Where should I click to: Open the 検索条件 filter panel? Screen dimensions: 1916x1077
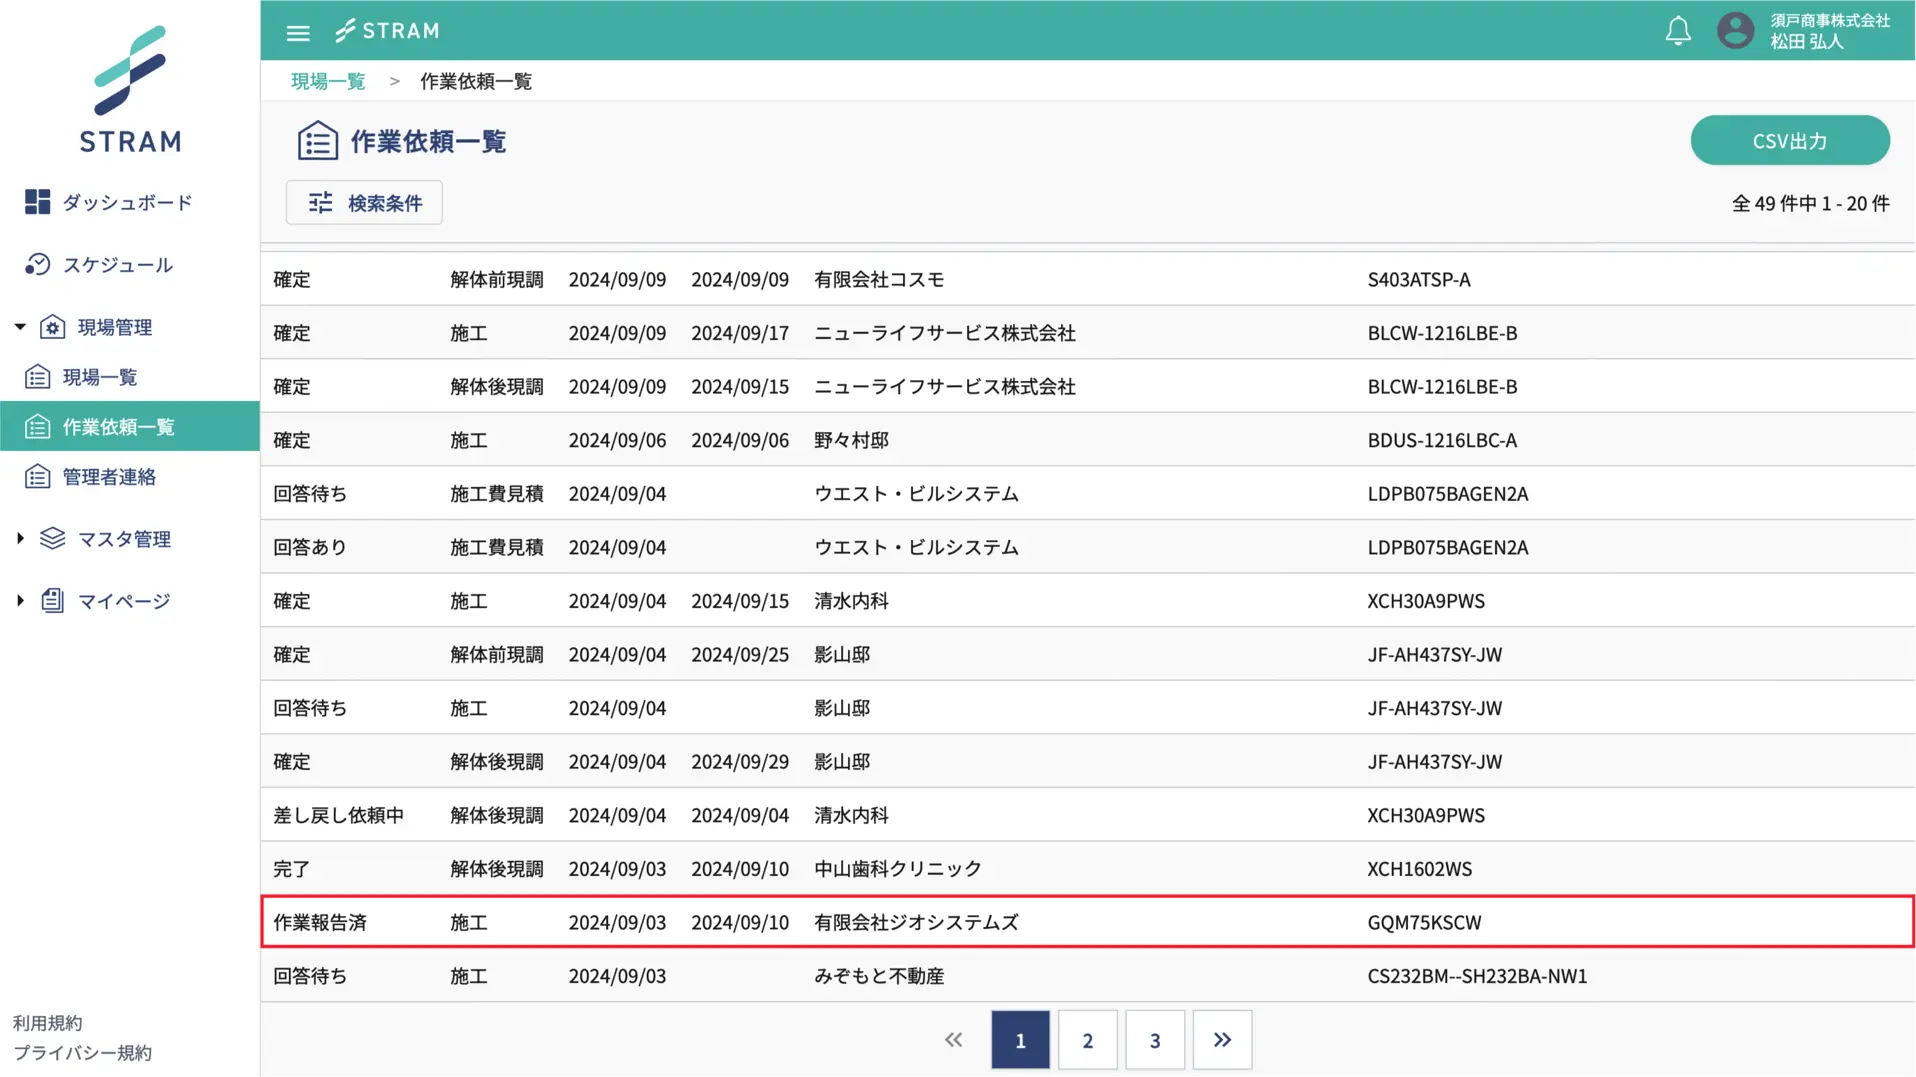click(x=364, y=203)
